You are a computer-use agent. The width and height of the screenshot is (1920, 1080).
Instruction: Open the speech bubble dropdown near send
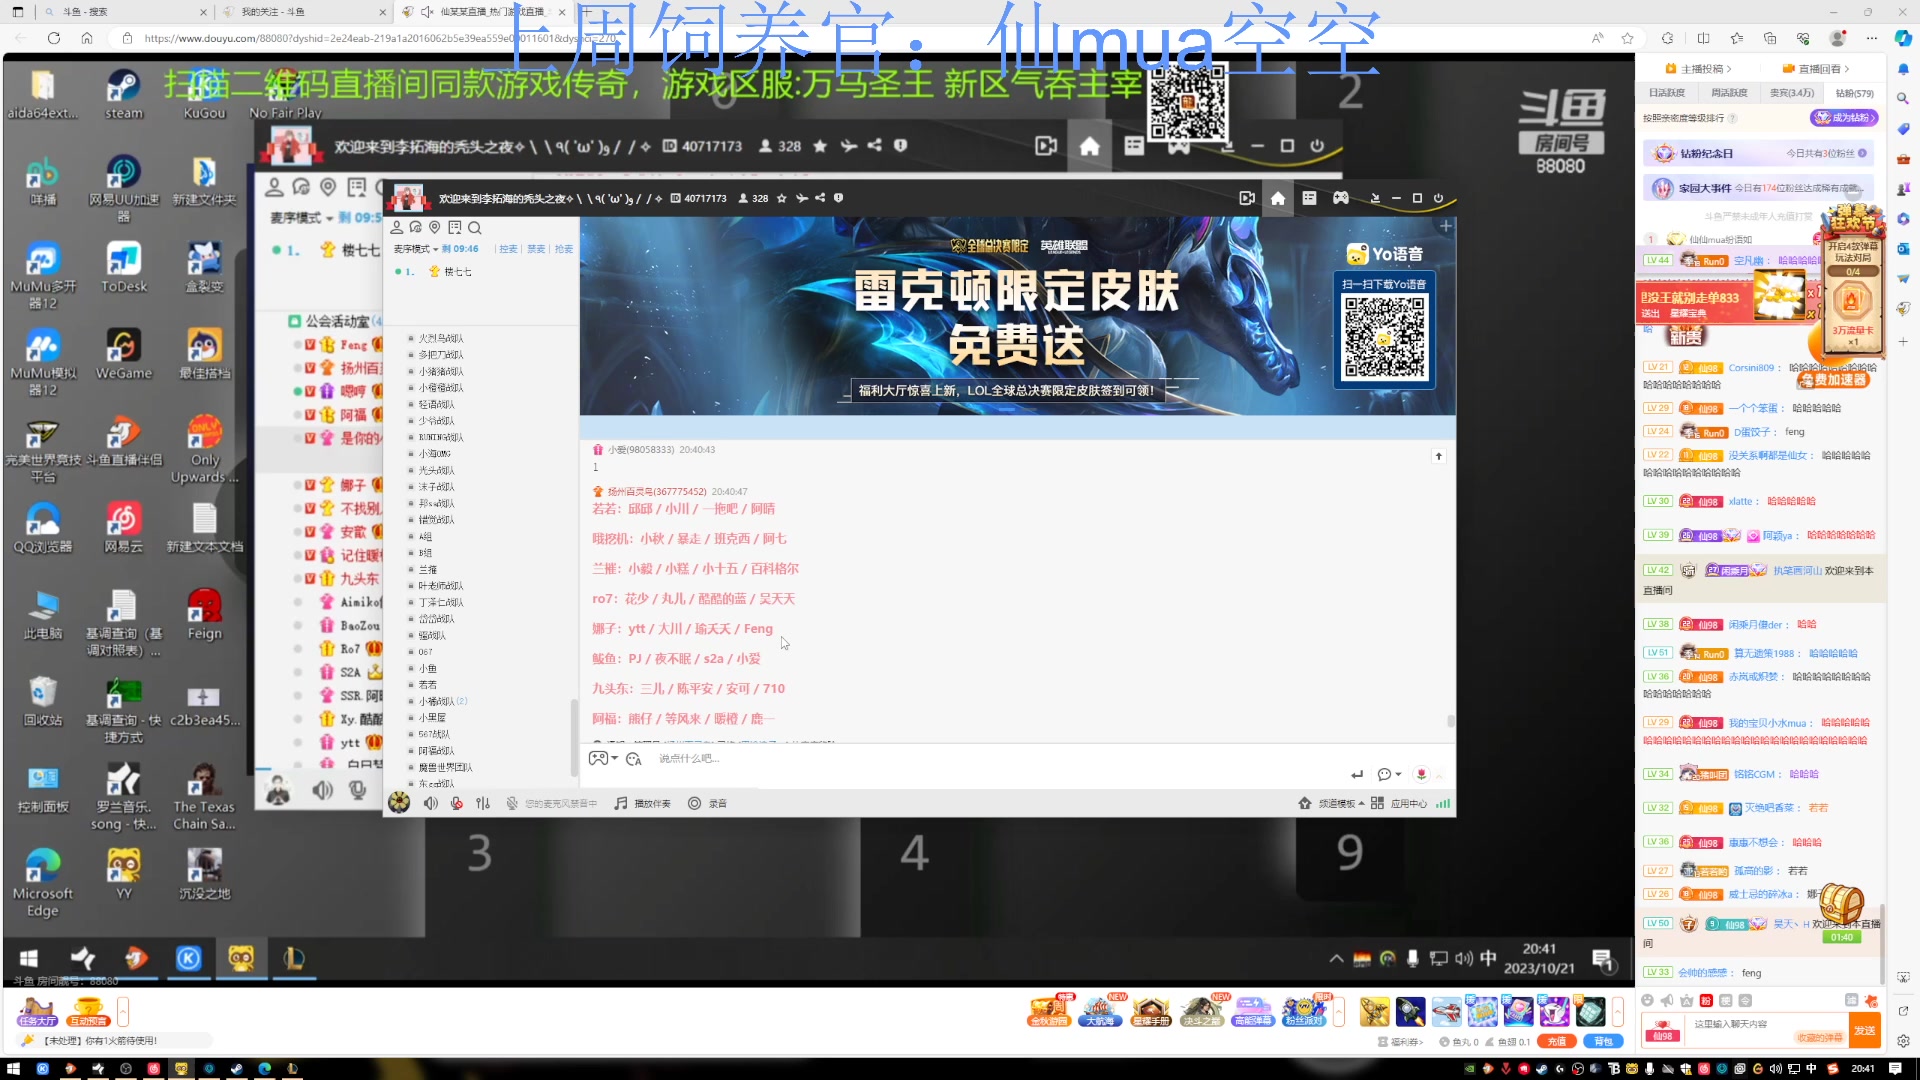coord(1388,775)
